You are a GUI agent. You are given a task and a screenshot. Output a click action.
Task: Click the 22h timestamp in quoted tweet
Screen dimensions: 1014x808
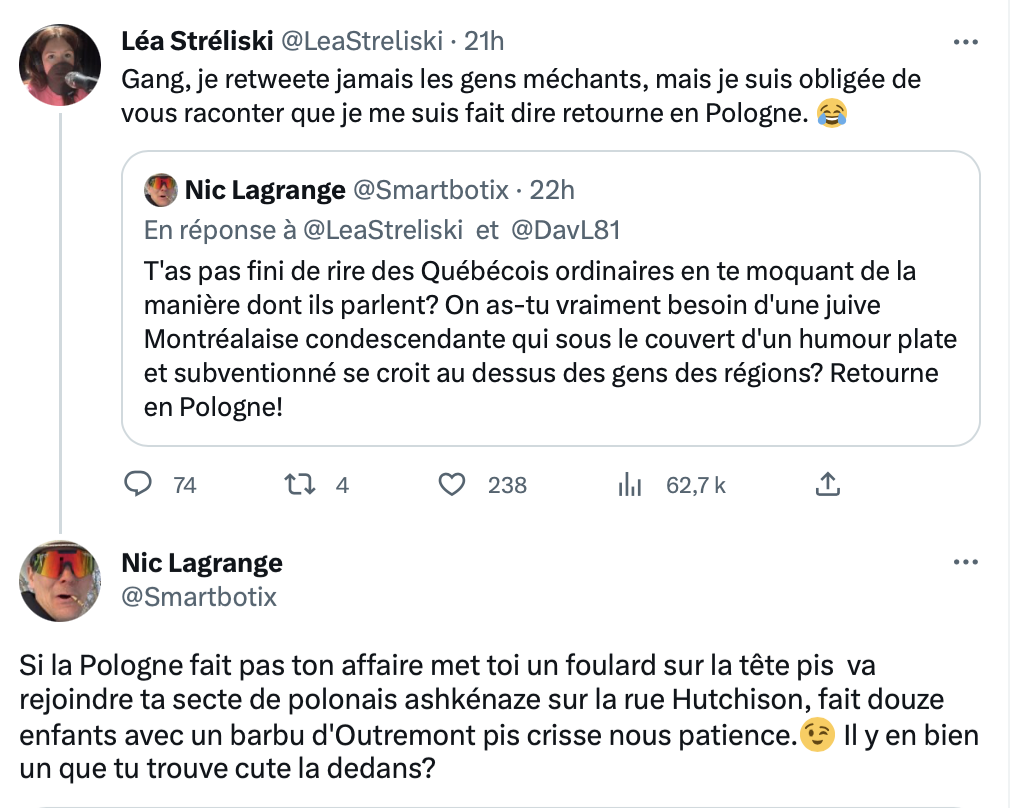coord(552,189)
